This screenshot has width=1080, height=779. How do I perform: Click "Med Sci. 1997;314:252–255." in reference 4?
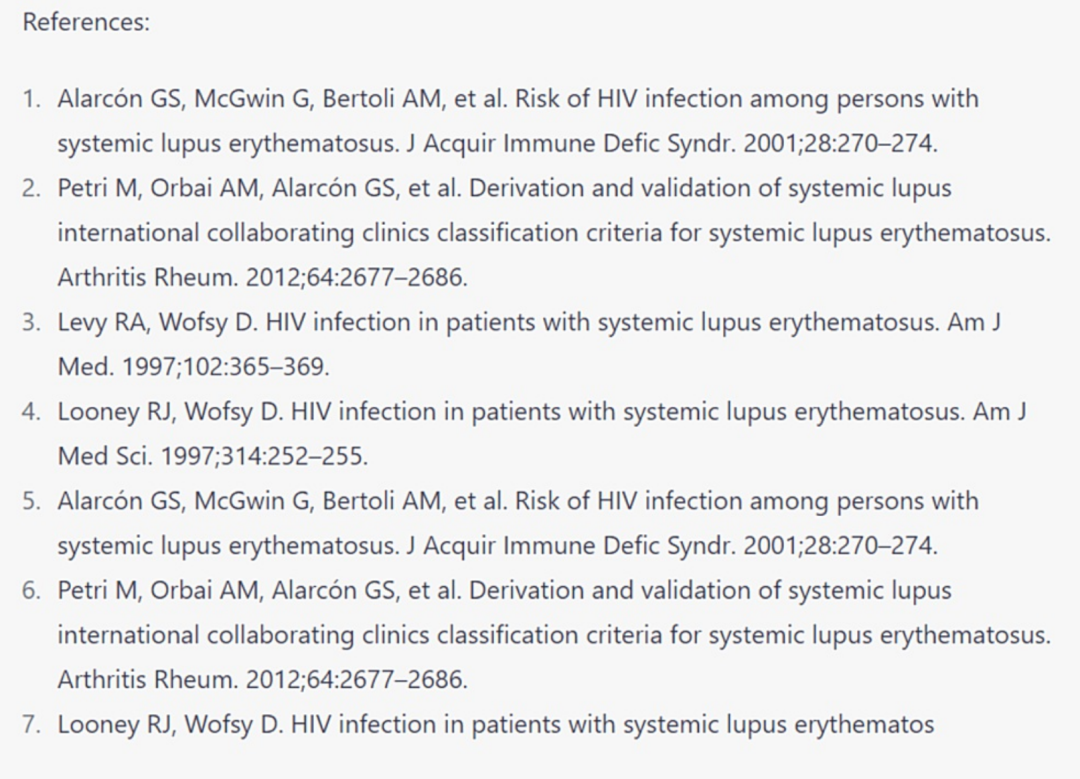(212, 456)
